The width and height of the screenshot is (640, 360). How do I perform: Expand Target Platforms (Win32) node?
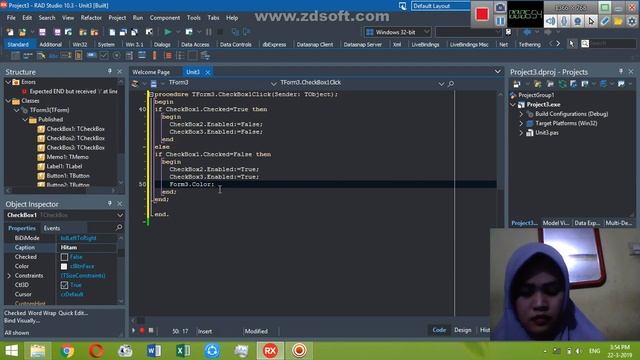521,123
